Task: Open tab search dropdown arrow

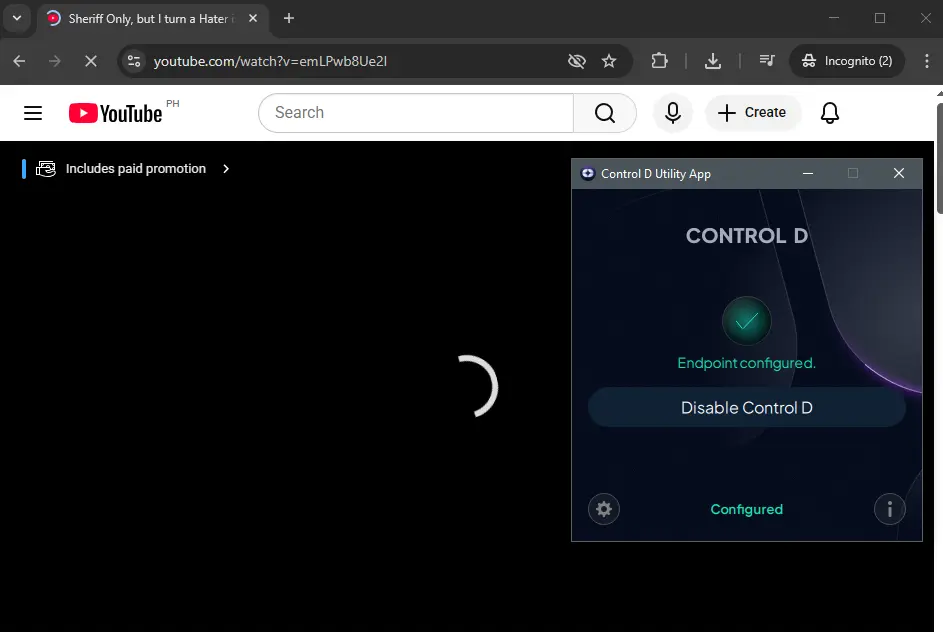Action: click(17, 19)
